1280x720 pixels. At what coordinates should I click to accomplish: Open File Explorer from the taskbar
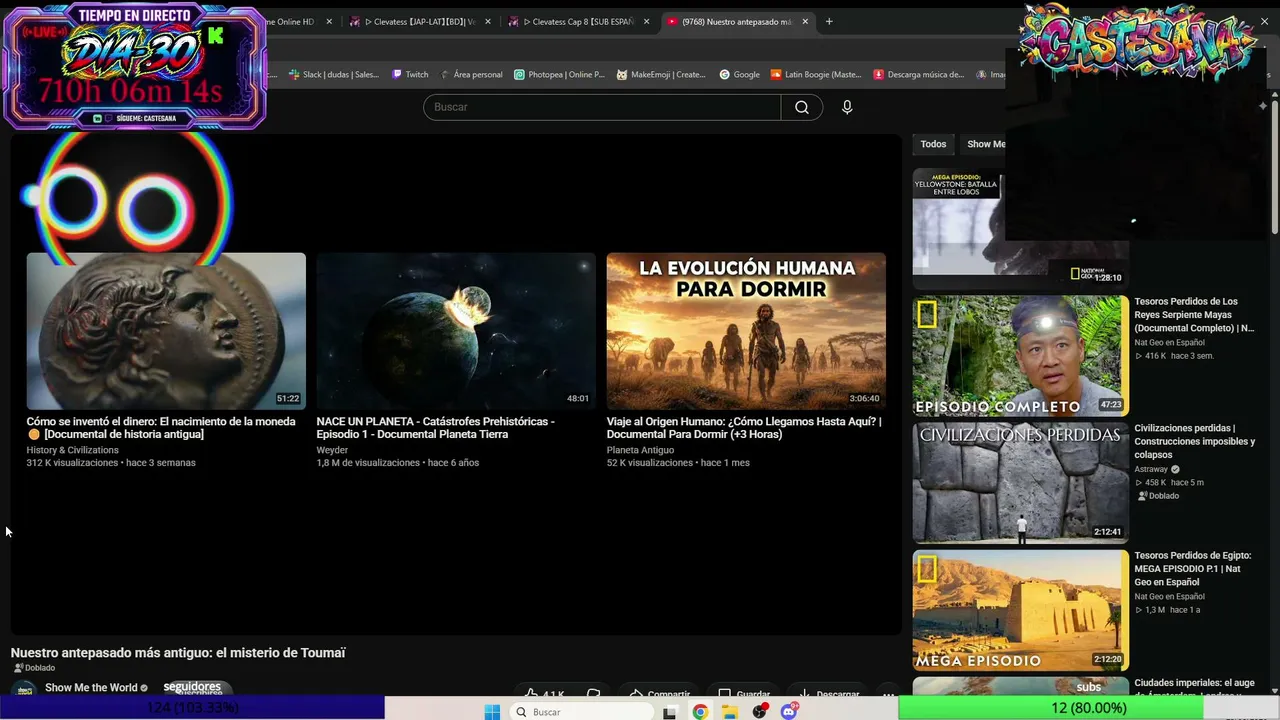point(730,712)
